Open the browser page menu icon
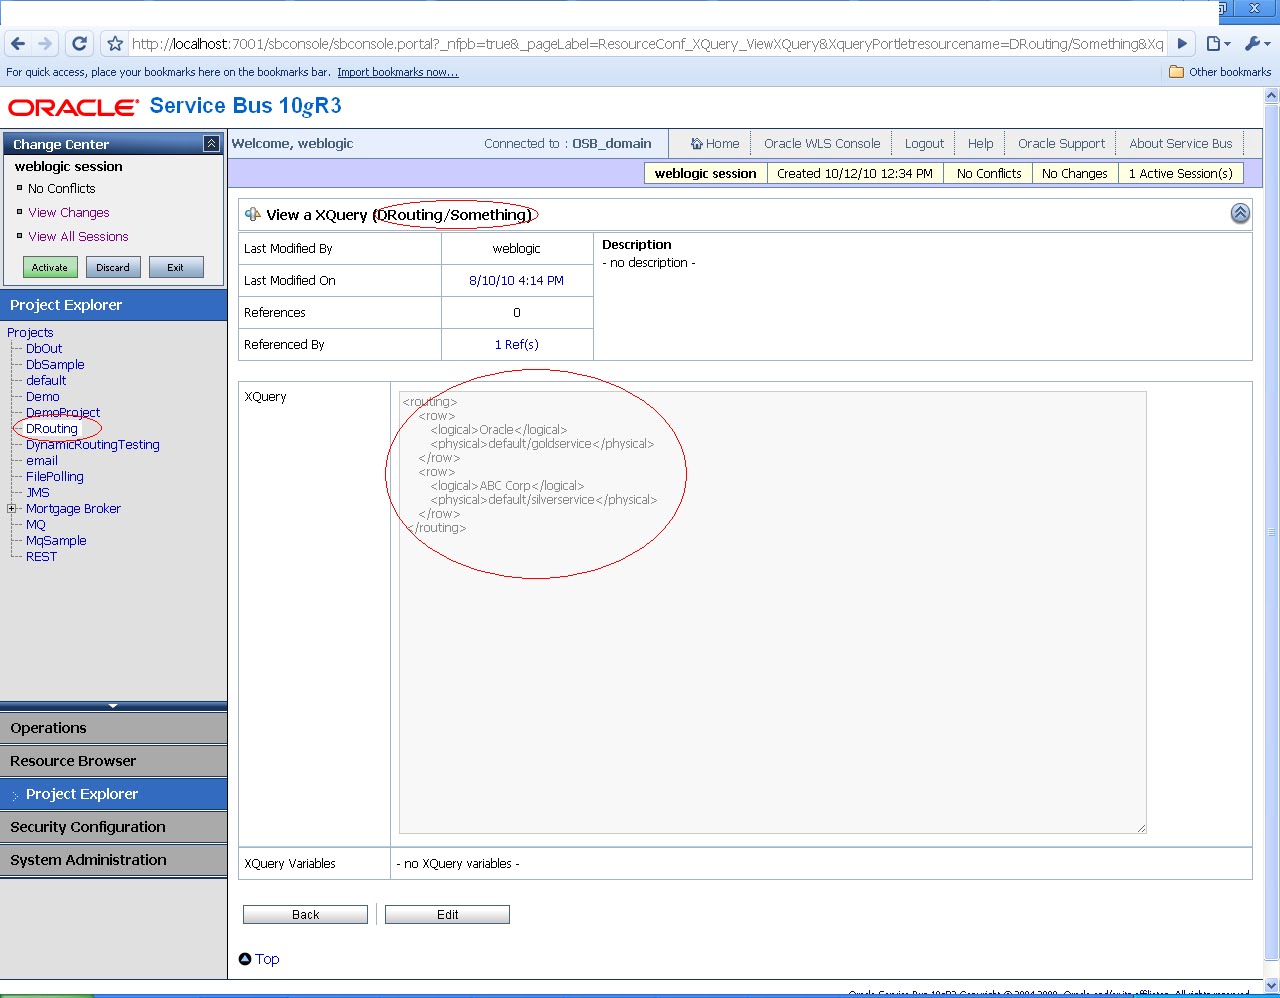Screen dimensions: 1280x998 pyautogui.click(x=1217, y=44)
